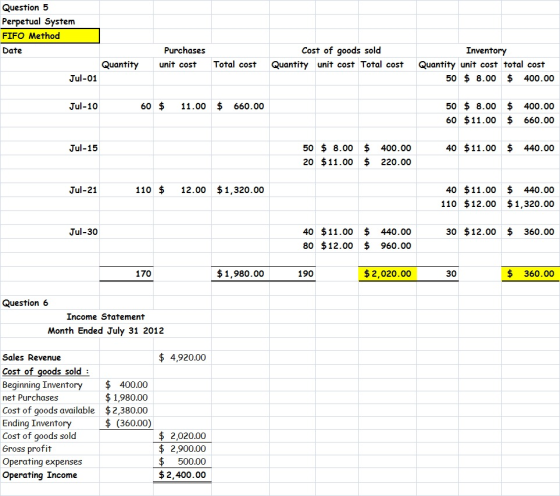Image resolution: width=560 pixels, height=496 pixels.
Task: Click Purchases total $1,980.00 in totals row
Action: pyautogui.click(x=240, y=274)
